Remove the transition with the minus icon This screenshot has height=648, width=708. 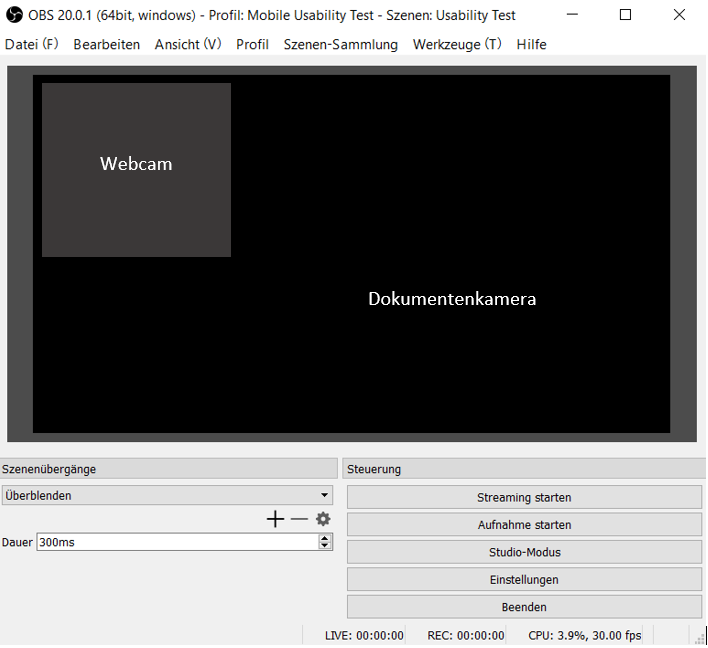coord(299,519)
